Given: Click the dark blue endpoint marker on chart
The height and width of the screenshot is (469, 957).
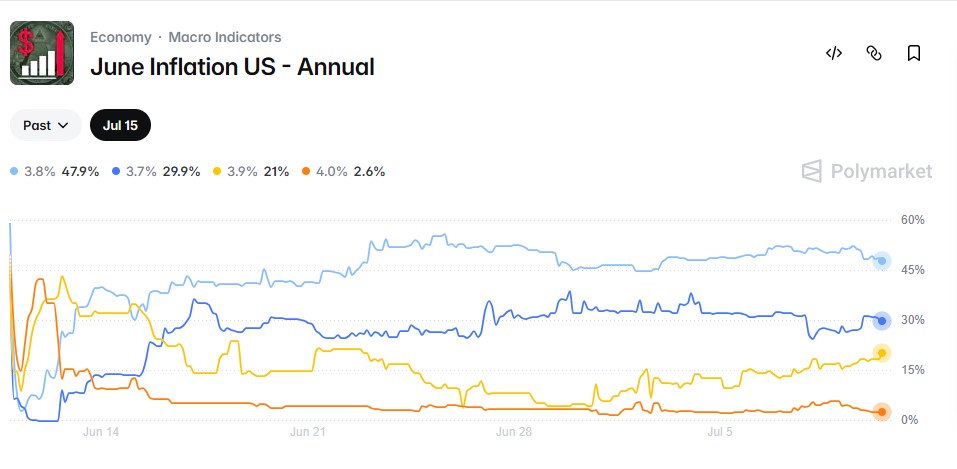Looking at the screenshot, I should pyautogui.click(x=881, y=321).
